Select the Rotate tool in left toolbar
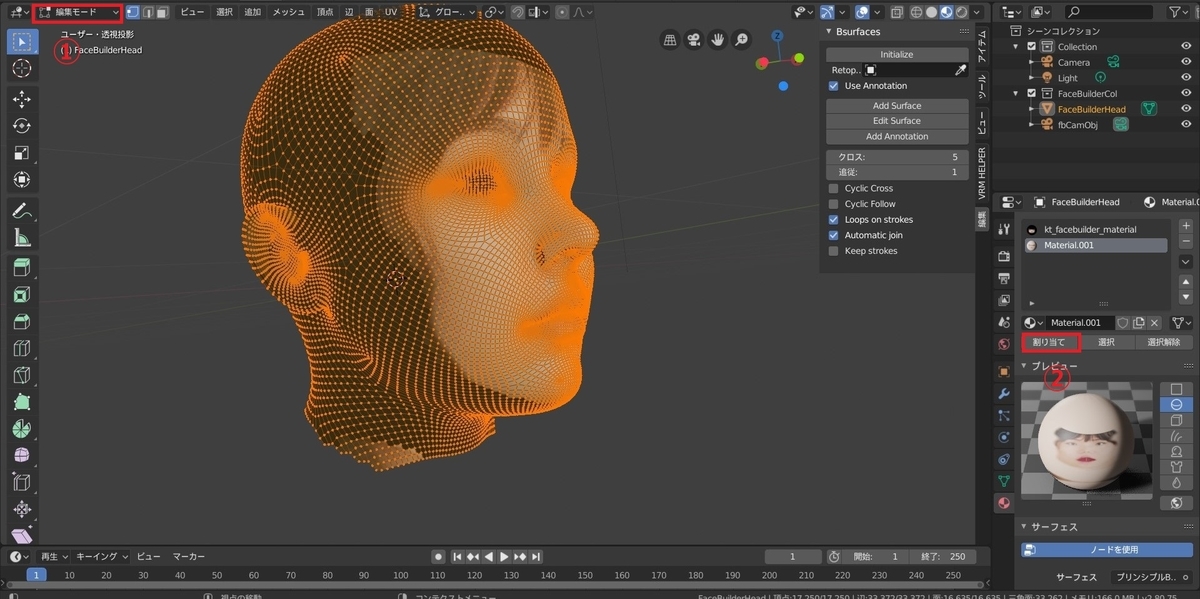Screen dimensions: 1200x599 [x=21, y=126]
